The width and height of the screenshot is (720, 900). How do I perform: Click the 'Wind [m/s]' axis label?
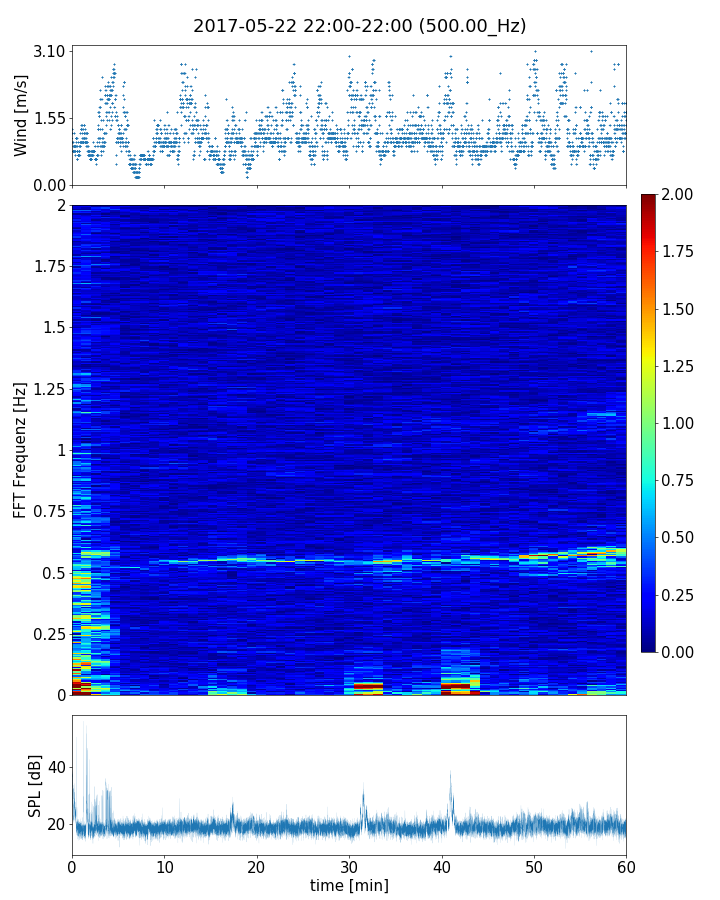pos(21,115)
